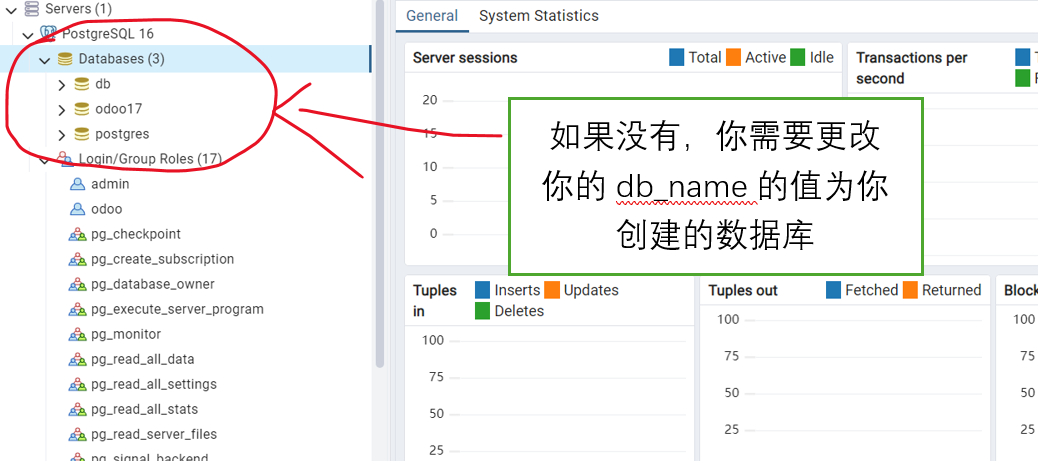Select the Login/Group Roles (17) node

click(150, 159)
